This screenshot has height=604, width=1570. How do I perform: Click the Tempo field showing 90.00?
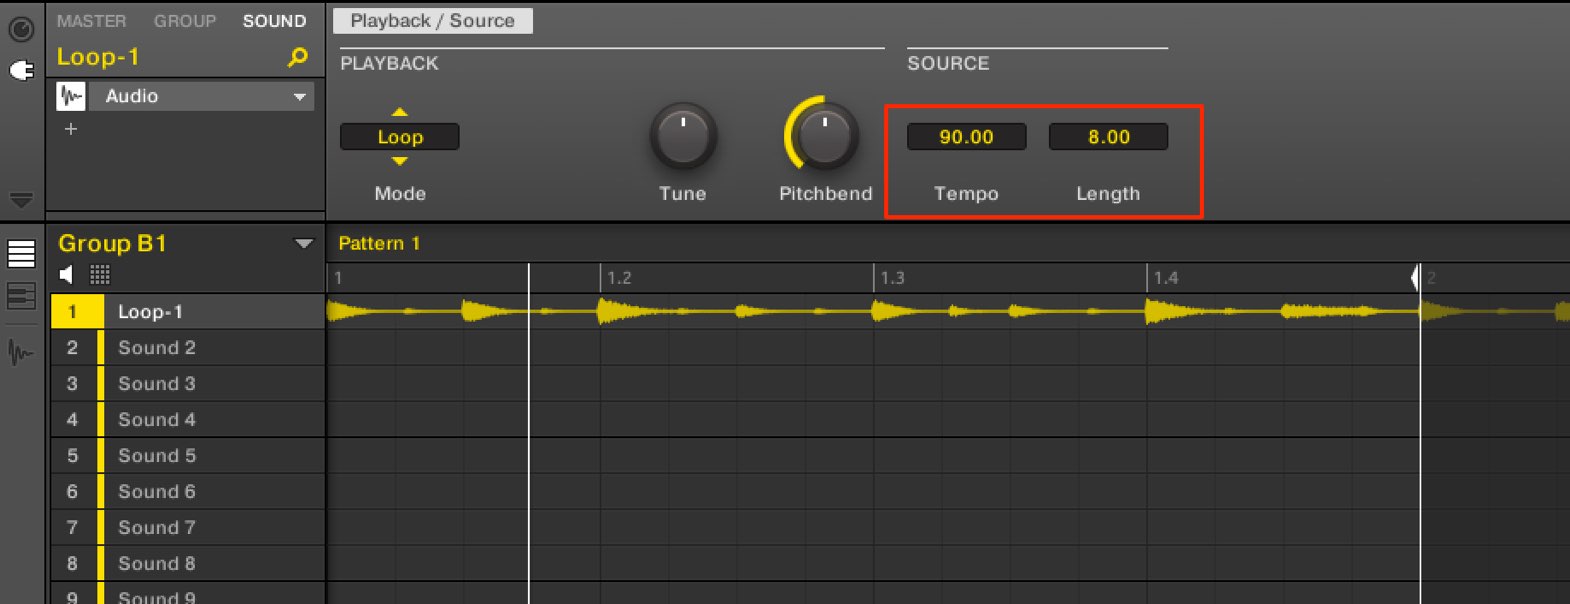pyautogui.click(x=966, y=137)
